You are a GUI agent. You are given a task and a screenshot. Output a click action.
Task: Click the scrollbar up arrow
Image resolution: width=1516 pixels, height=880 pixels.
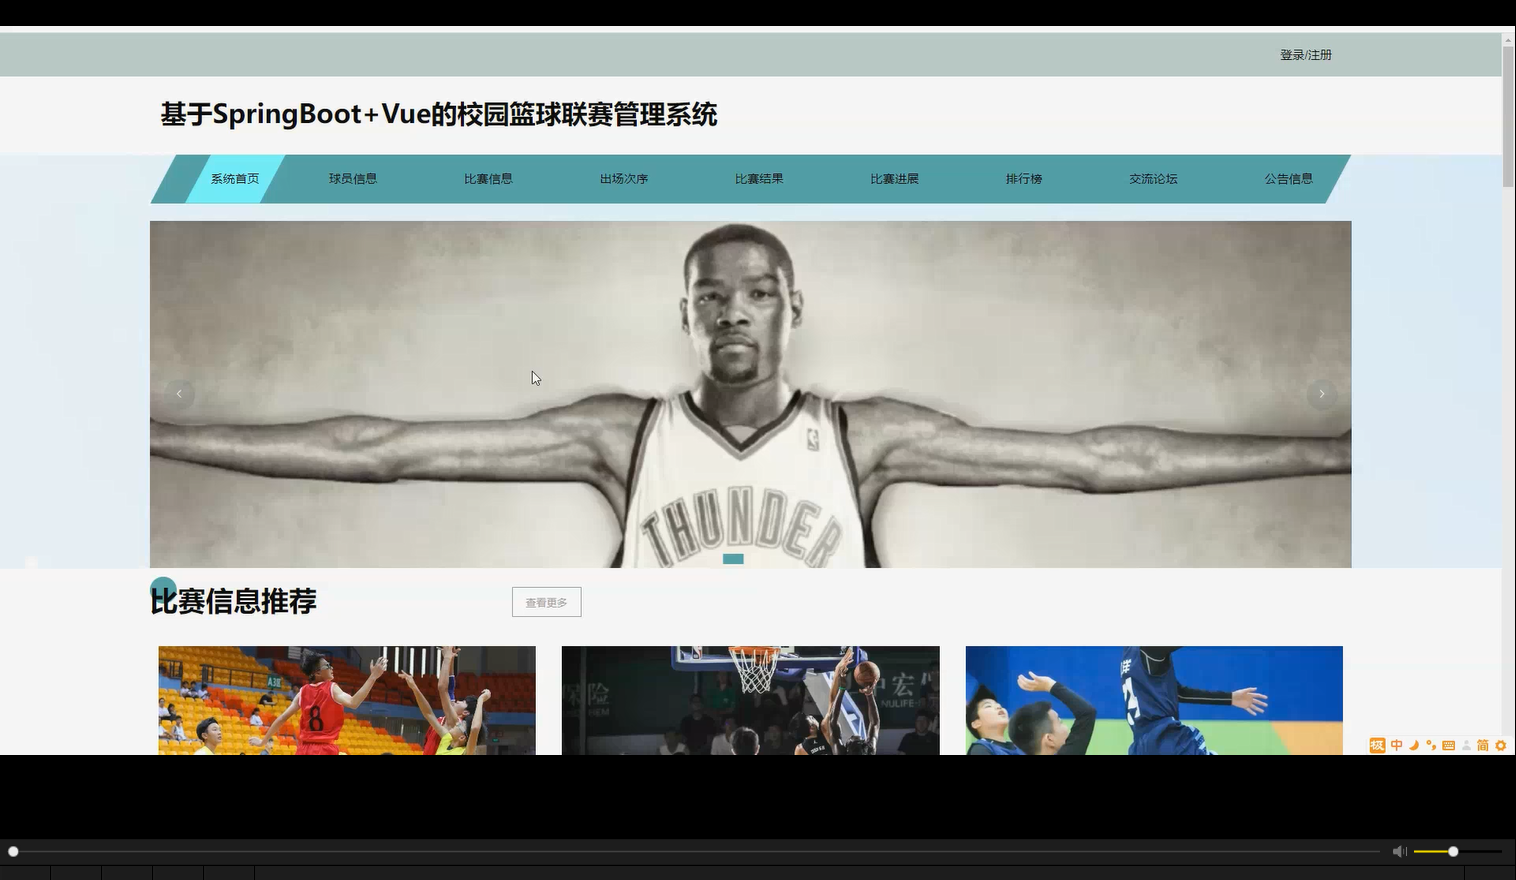coord(1508,39)
